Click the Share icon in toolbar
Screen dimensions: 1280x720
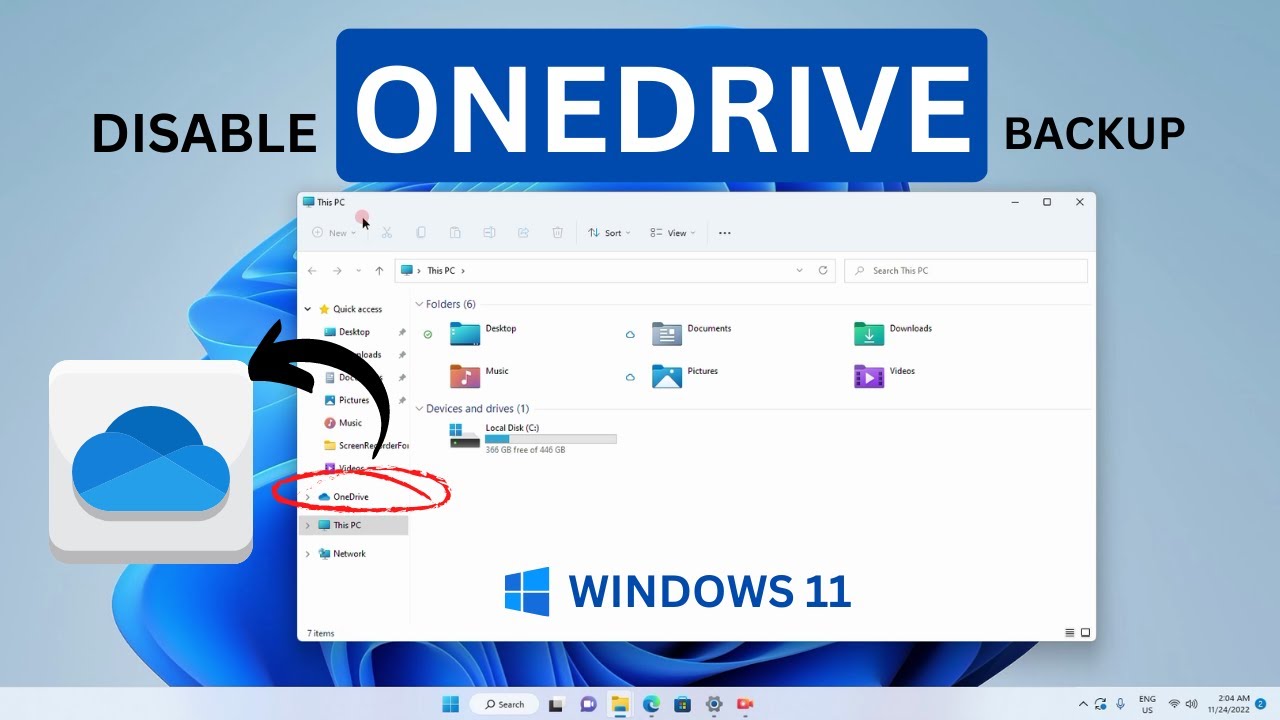coord(523,233)
